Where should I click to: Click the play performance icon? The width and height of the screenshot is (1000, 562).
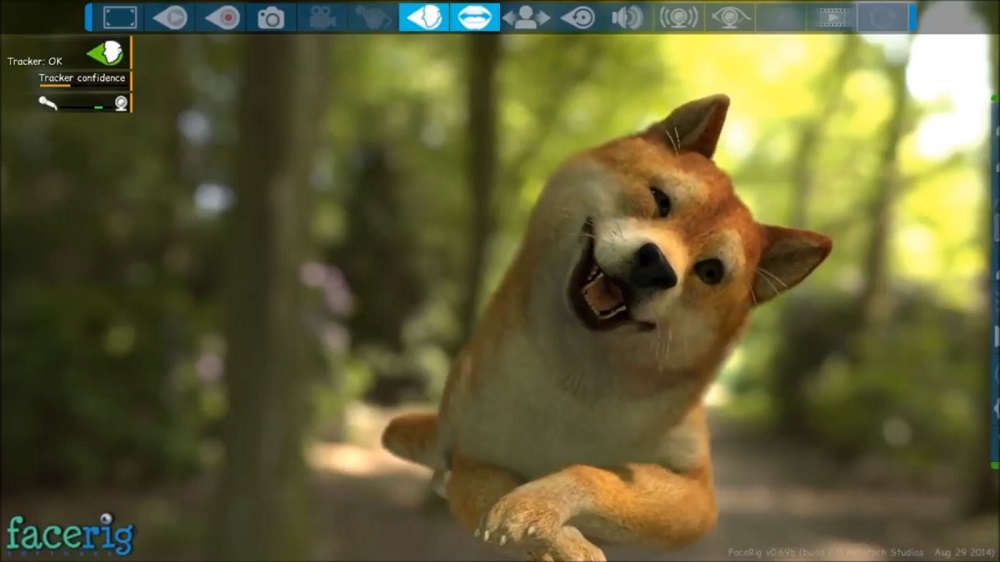(x=170, y=18)
